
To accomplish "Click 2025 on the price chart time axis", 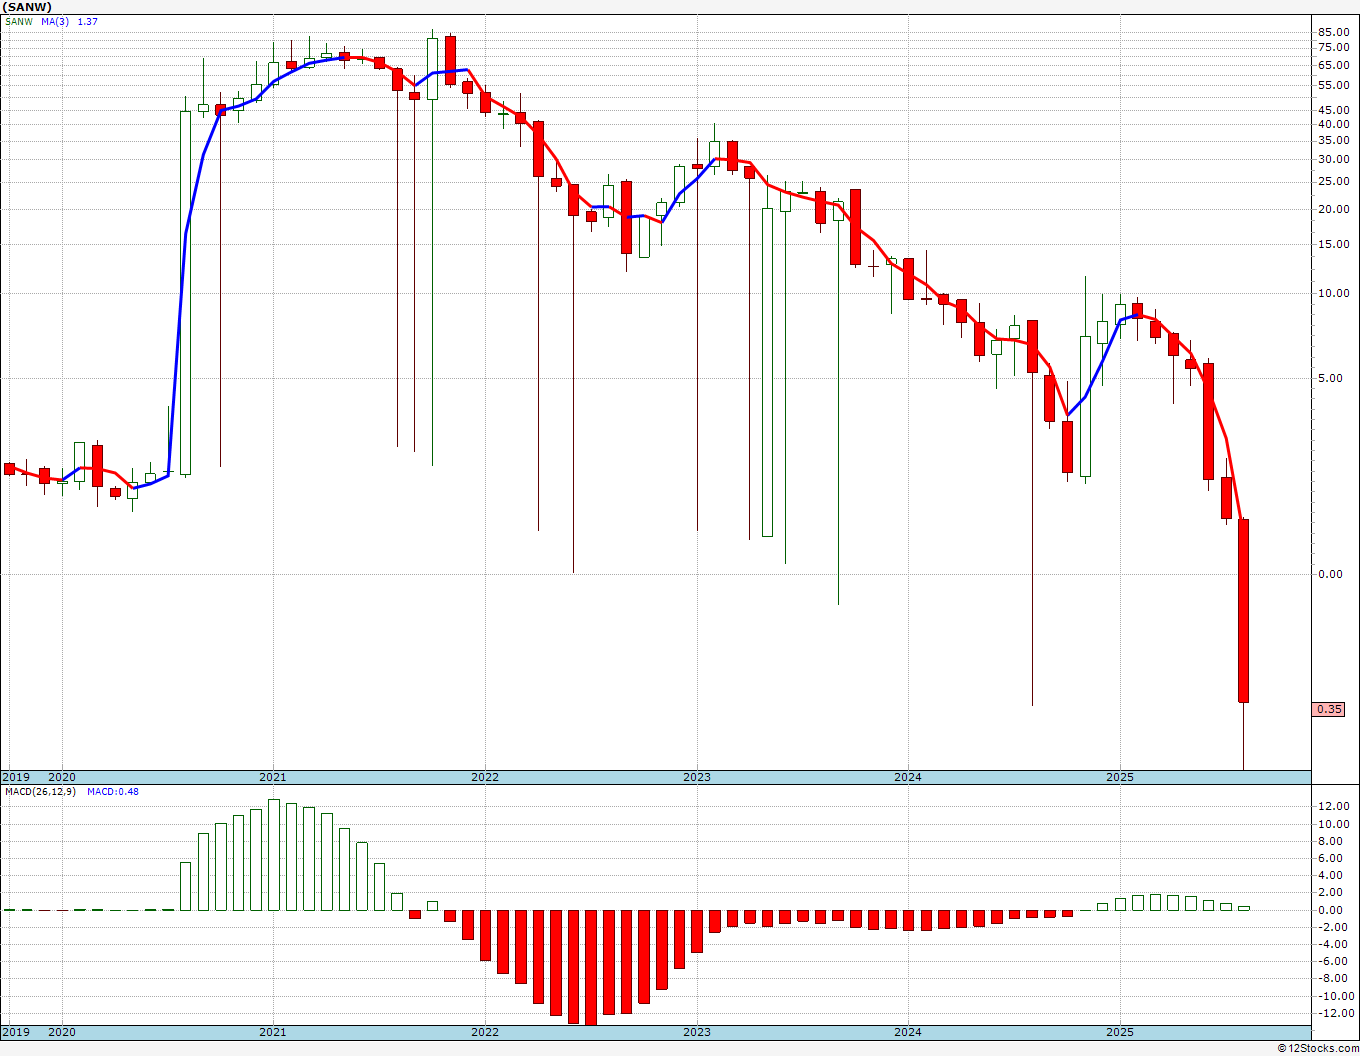I will (1120, 777).
